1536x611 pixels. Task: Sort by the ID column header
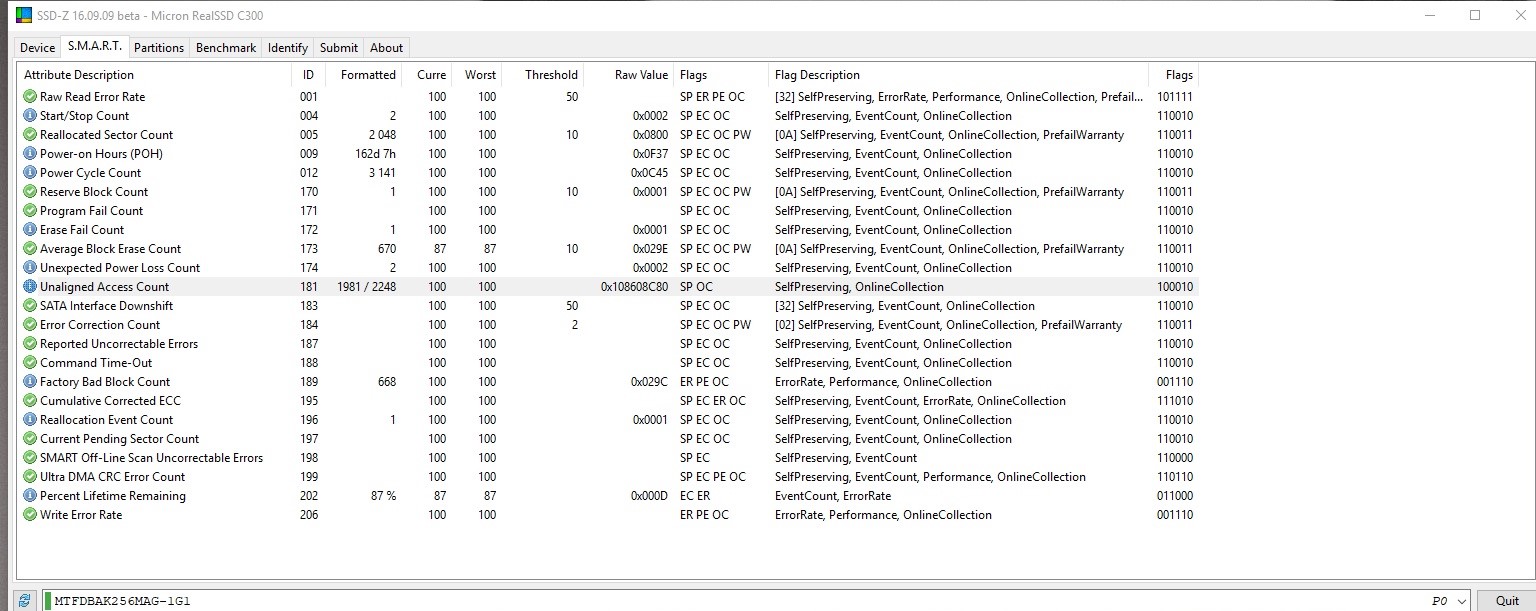tap(308, 75)
